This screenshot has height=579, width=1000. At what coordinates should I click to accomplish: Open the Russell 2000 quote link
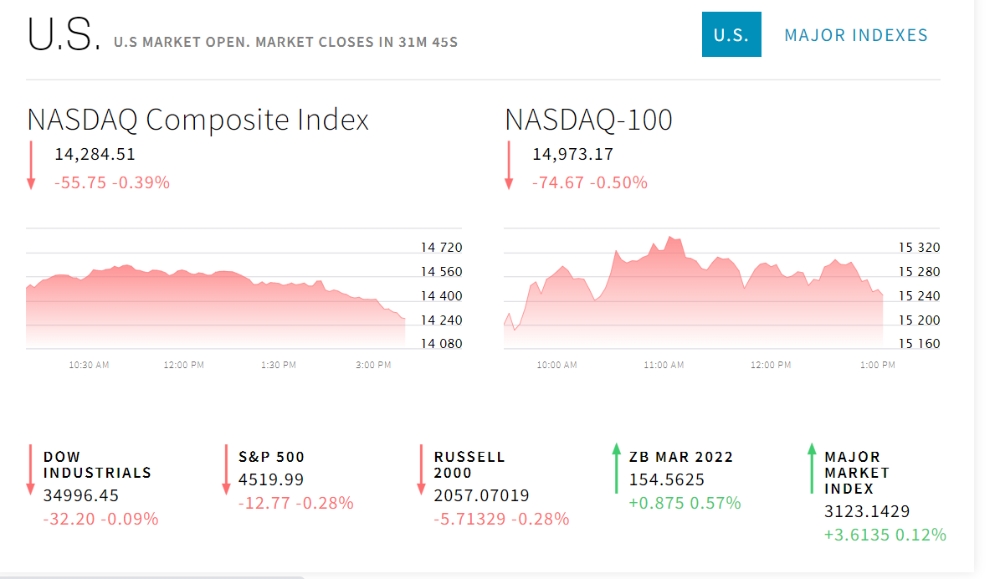(469, 465)
